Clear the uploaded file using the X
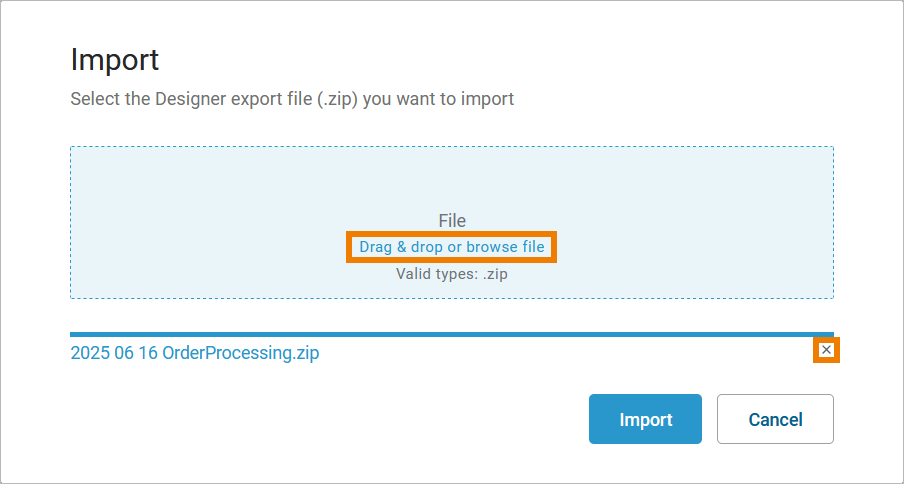Image resolution: width=904 pixels, height=484 pixels. click(826, 350)
